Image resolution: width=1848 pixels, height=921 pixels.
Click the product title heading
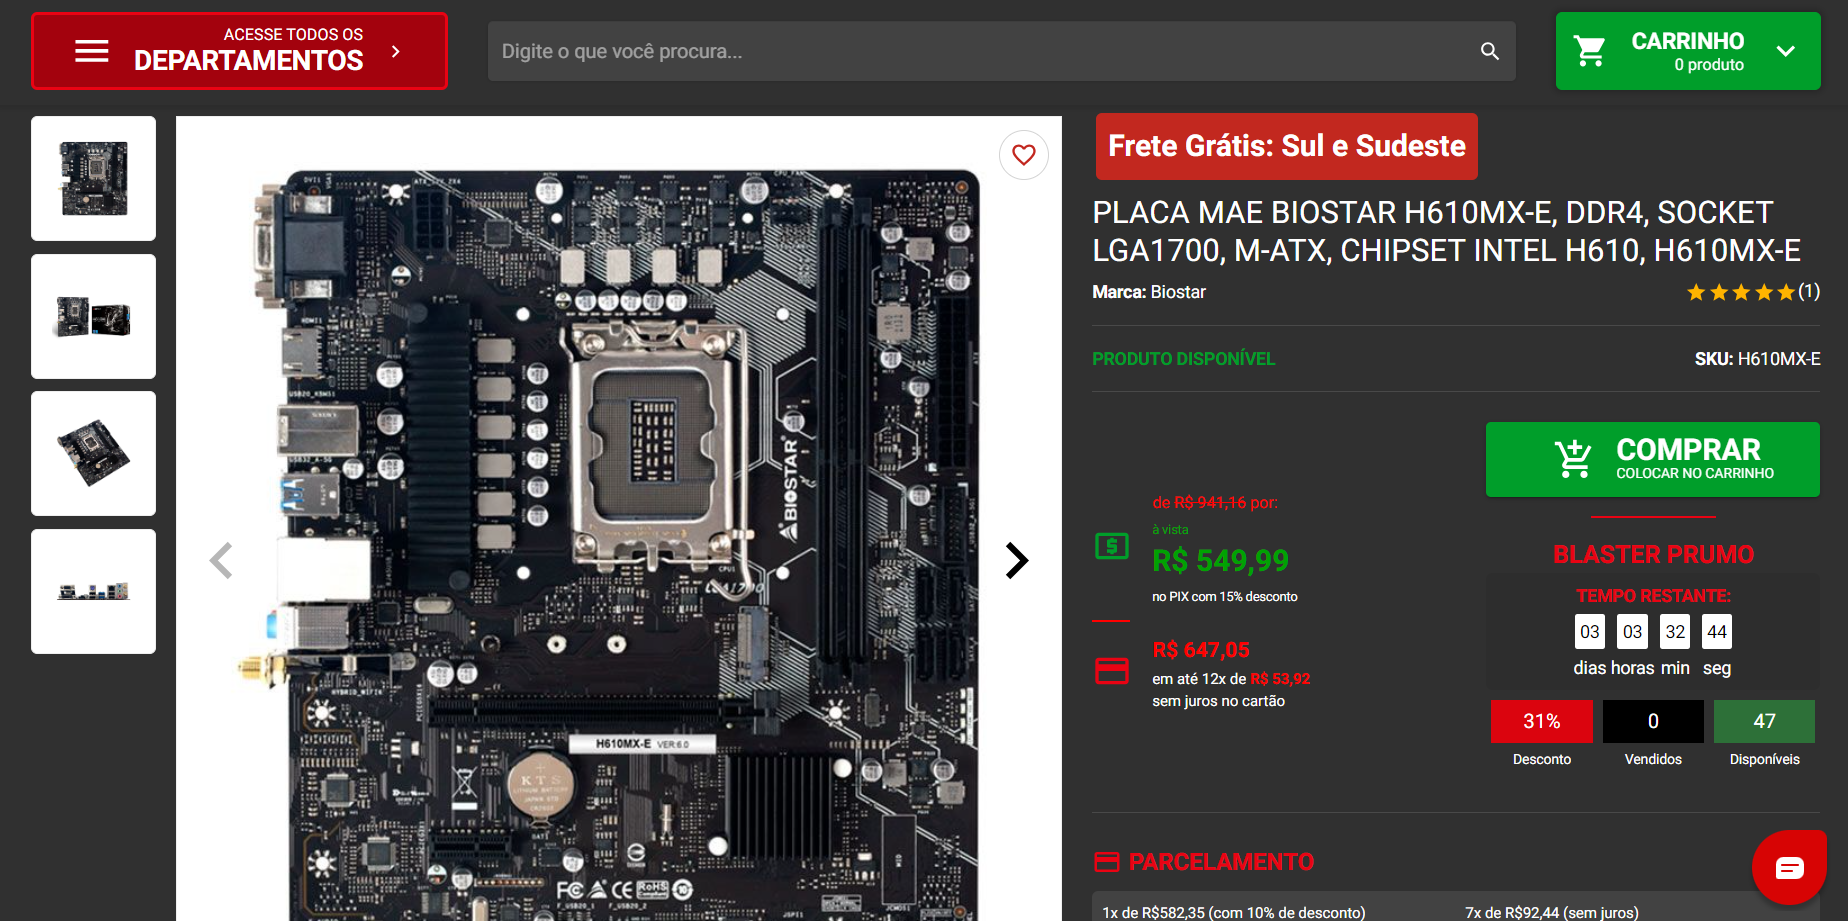(1446, 231)
